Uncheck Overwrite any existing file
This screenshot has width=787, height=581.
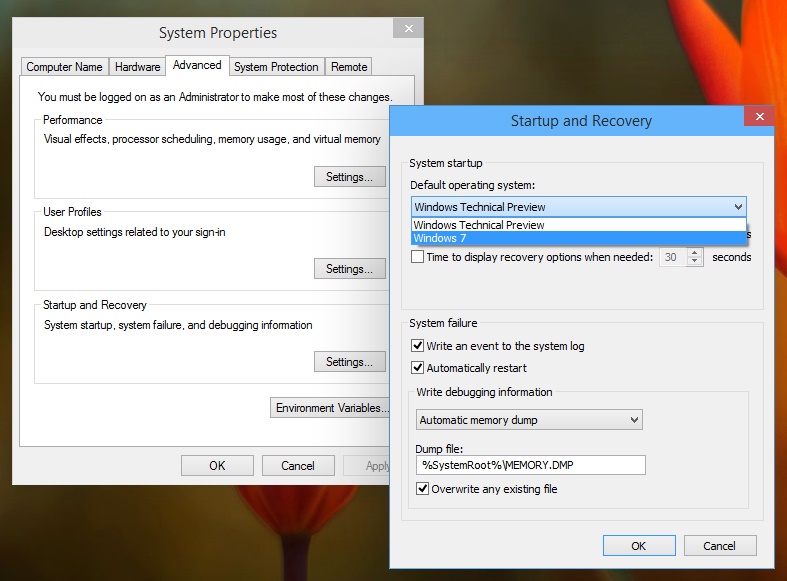pos(422,489)
